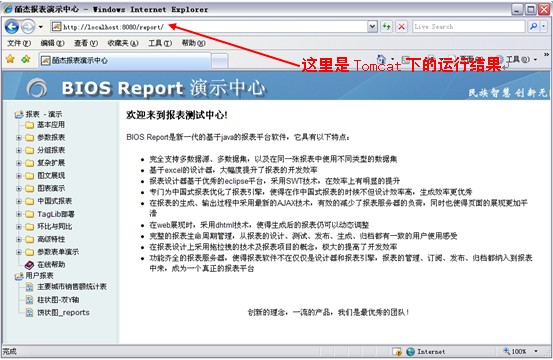Image resolution: width=553 pixels, height=360 pixels.
Task: Expand the 中国式报表 tree folder
Action: (x=19, y=201)
